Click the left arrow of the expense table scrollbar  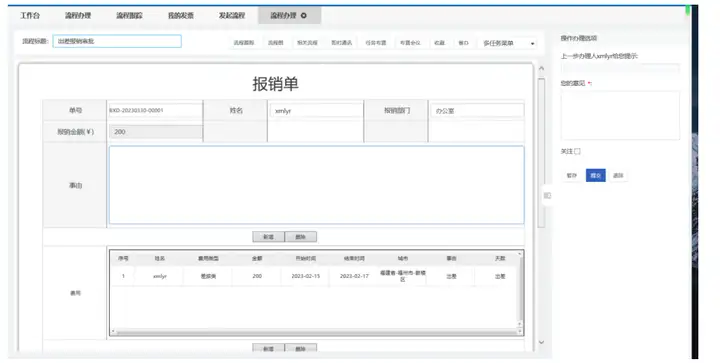tap(113, 331)
